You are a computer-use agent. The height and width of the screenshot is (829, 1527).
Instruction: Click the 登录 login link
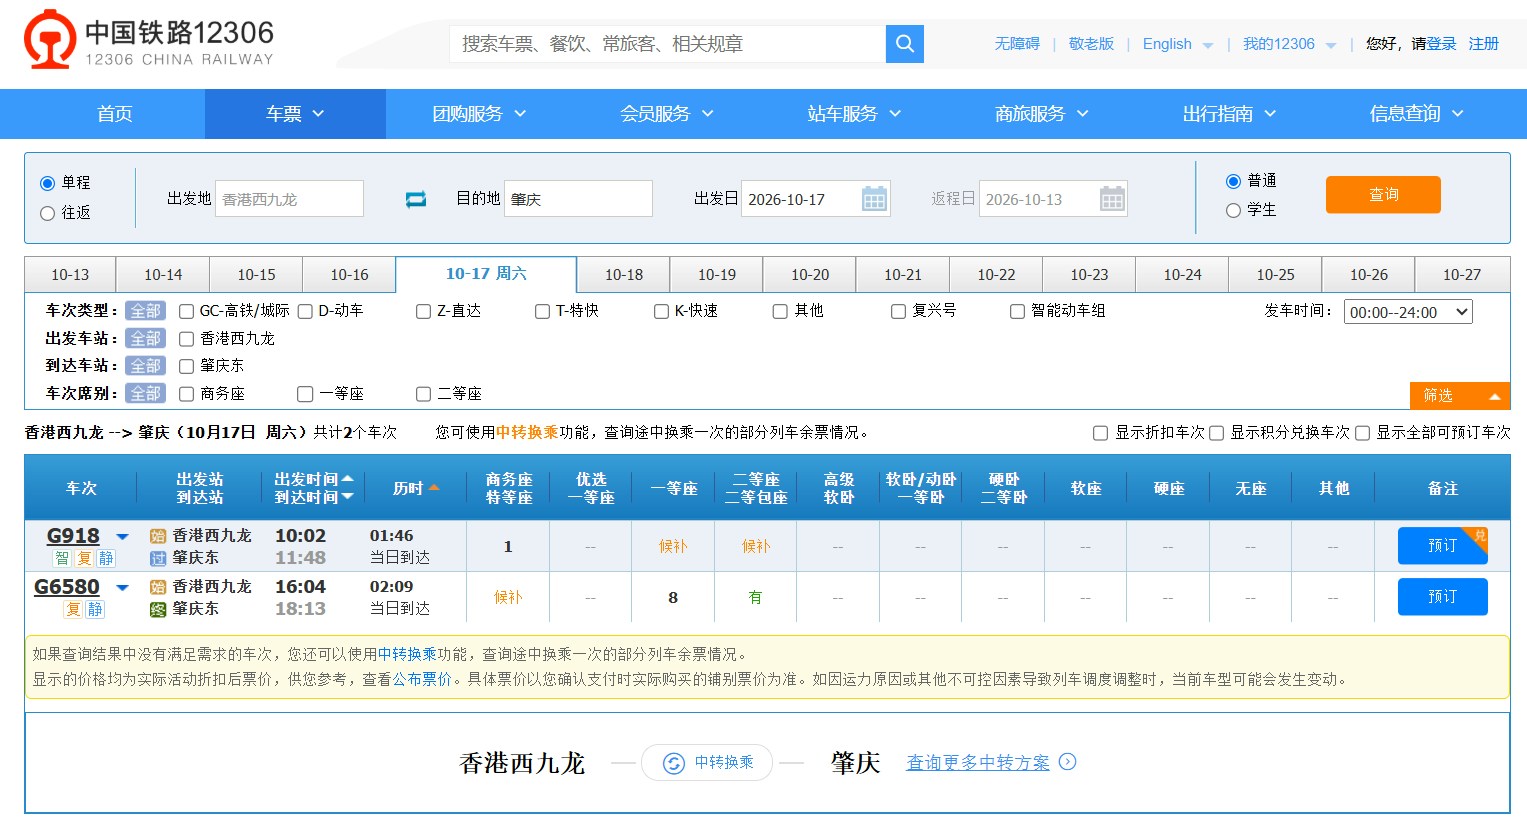(1441, 44)
